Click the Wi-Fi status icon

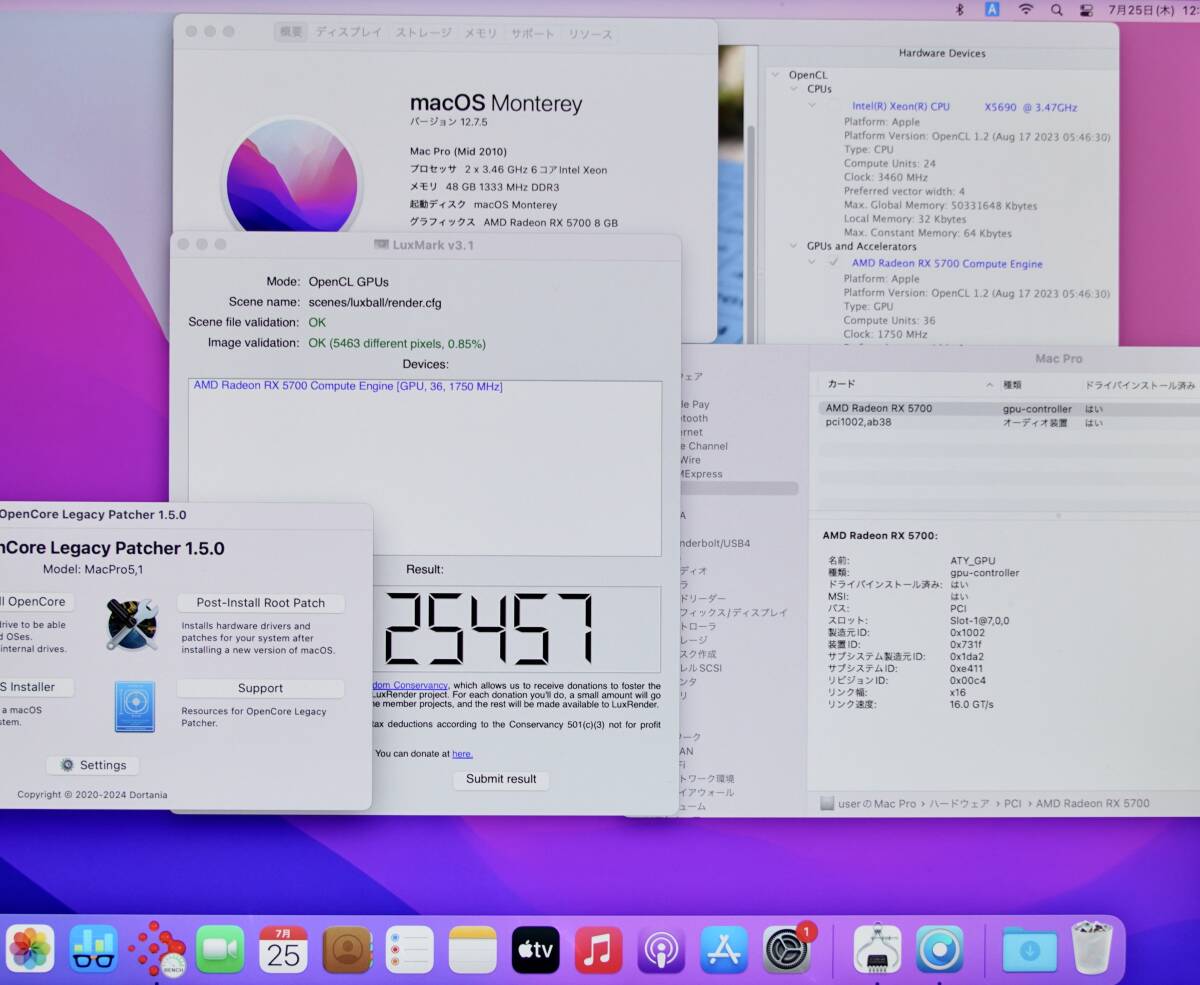tap(1026, 9)
